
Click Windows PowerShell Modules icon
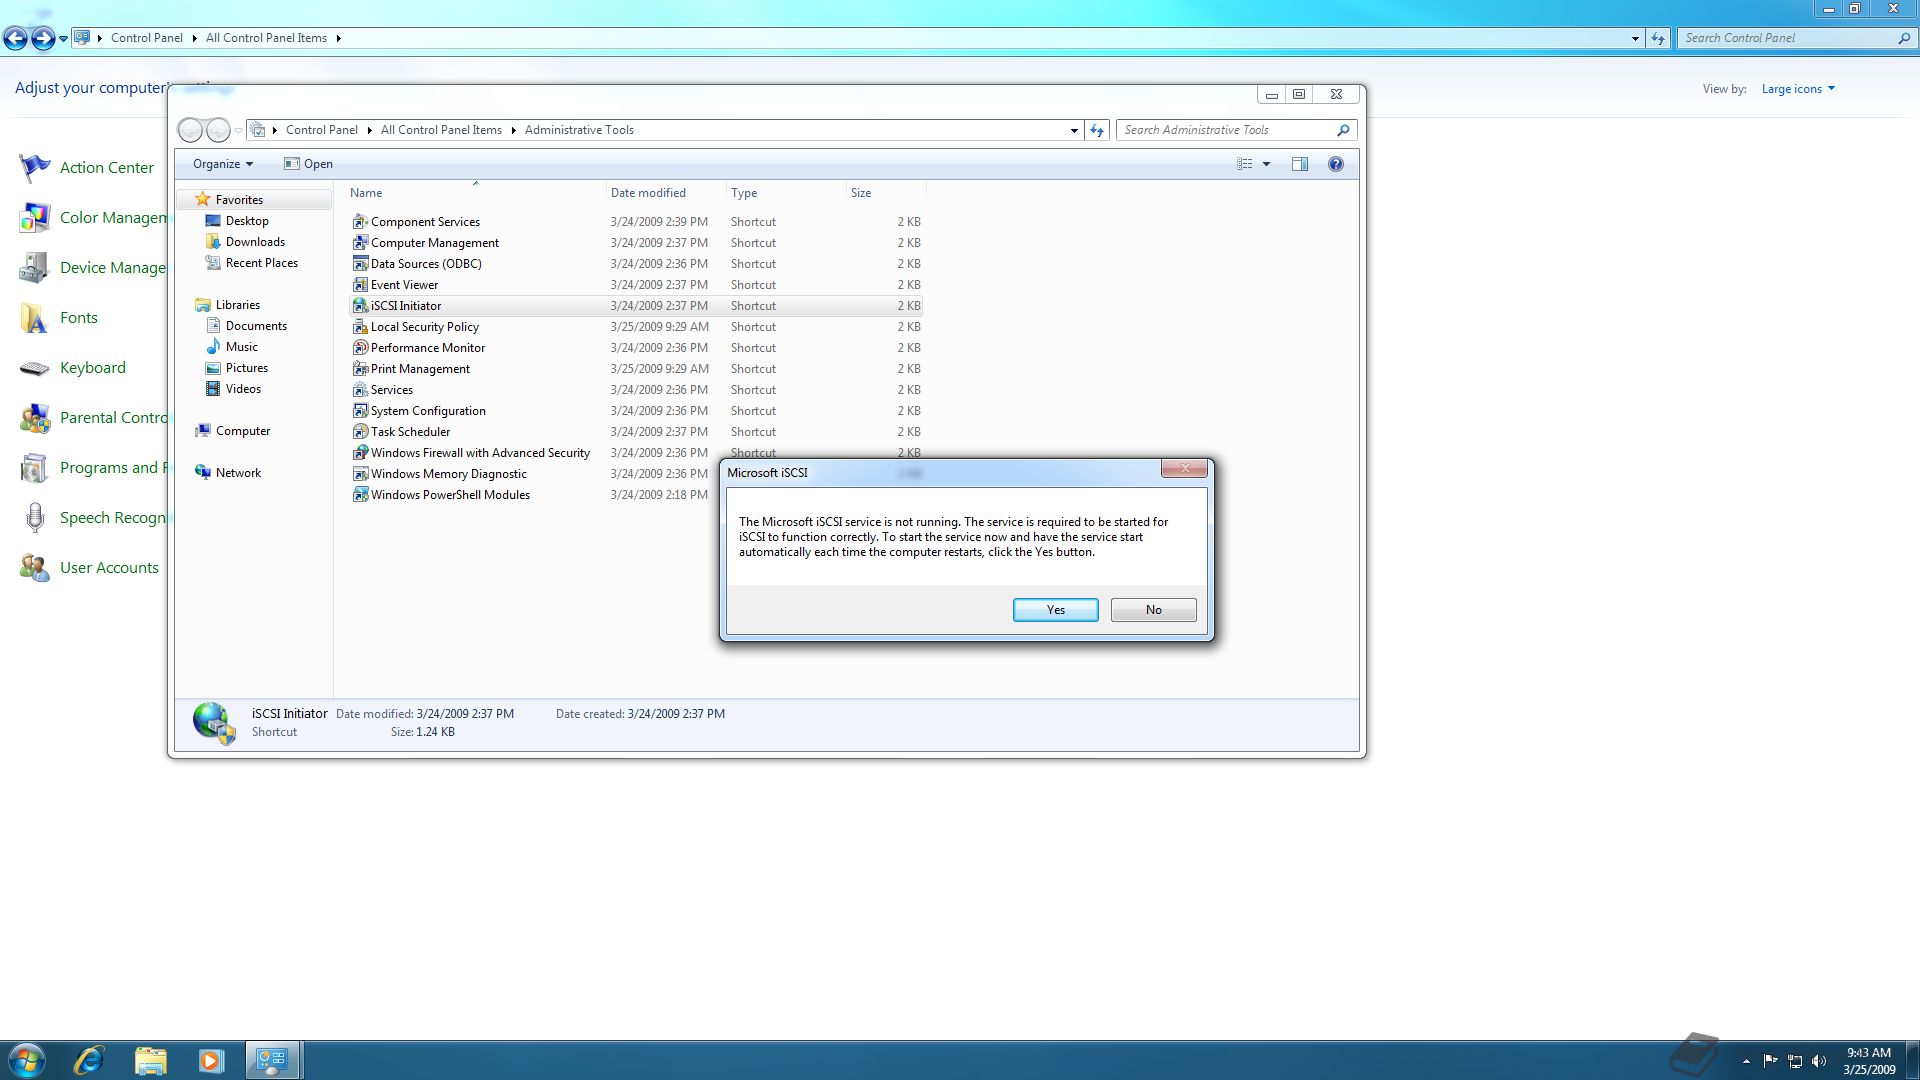point(360,494)
